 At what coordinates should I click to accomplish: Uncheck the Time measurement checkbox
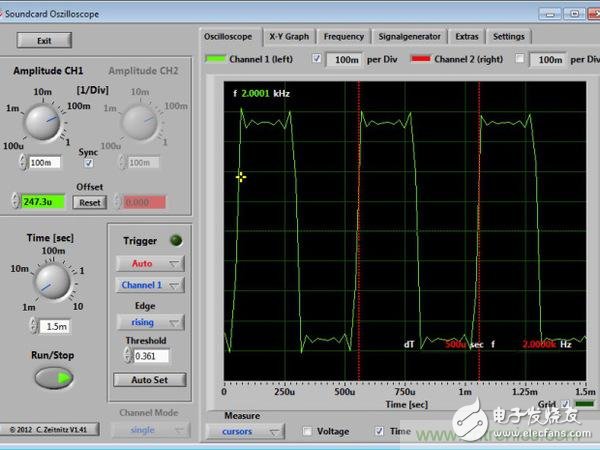point(378,431)
